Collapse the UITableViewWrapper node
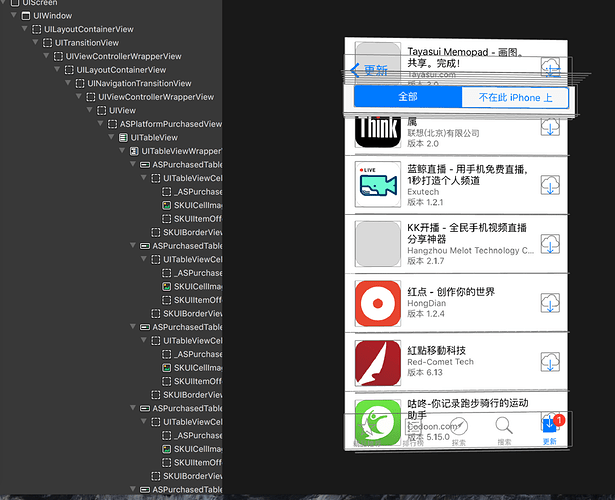This screenshot has height=500, width=615. tap(122, 151)
